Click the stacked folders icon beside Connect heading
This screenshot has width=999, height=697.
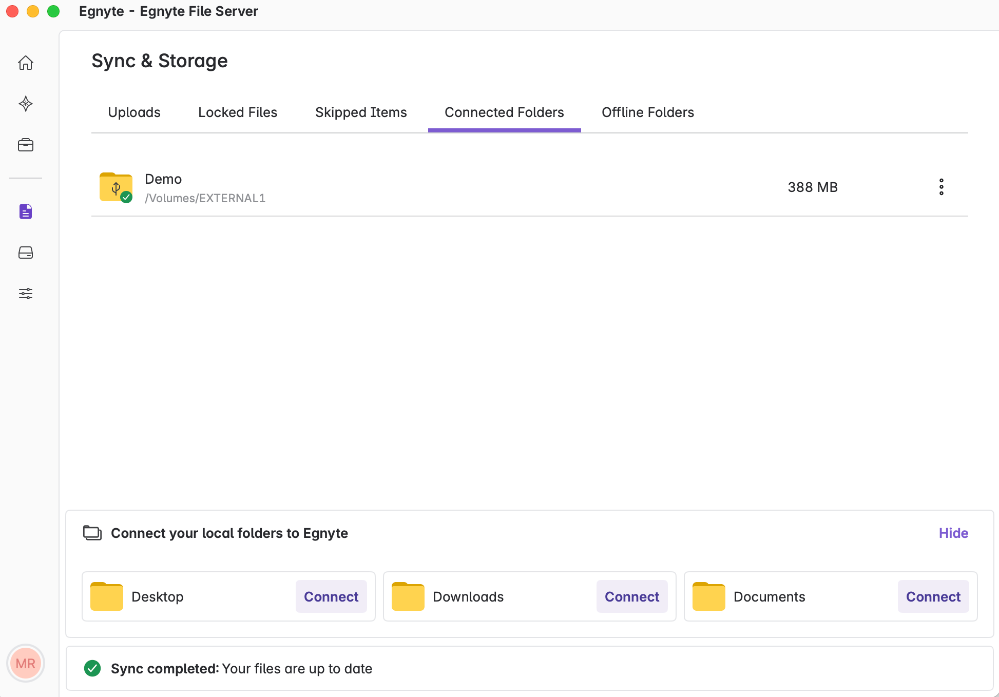[x=92, y=533]
